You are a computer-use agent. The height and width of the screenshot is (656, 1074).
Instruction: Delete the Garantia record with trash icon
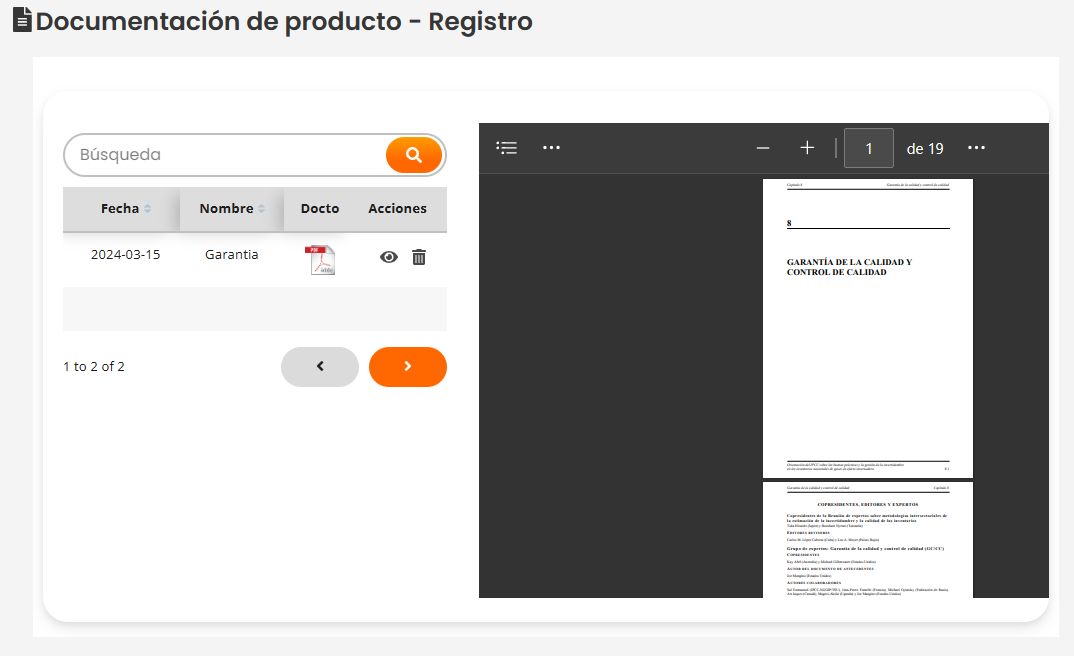point(419,257)
